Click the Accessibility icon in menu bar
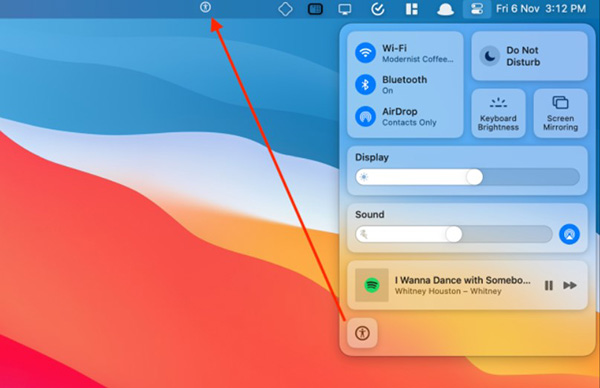The height and width of the screenshot is (388, 600). pos(205,7)
